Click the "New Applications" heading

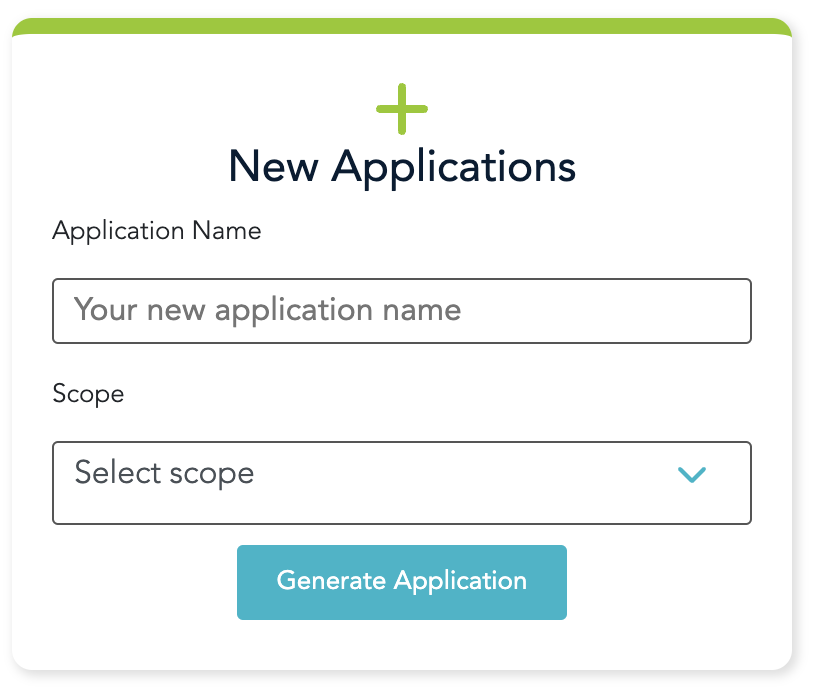(402, 165)
